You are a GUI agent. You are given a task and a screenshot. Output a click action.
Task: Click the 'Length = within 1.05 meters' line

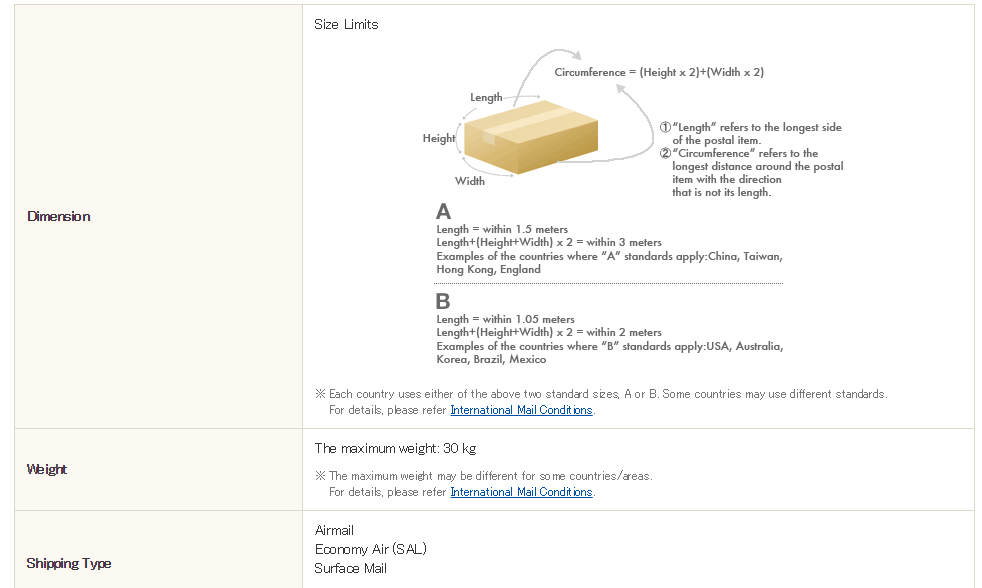point(505,319)
